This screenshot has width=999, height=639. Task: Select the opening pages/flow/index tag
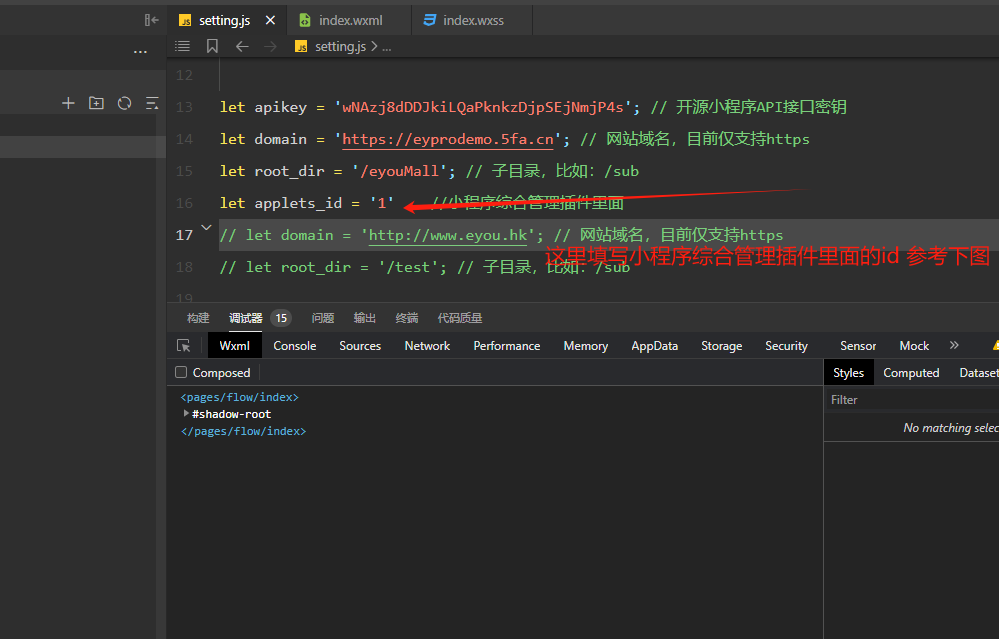pyautogui.click(x=240, y=397)
